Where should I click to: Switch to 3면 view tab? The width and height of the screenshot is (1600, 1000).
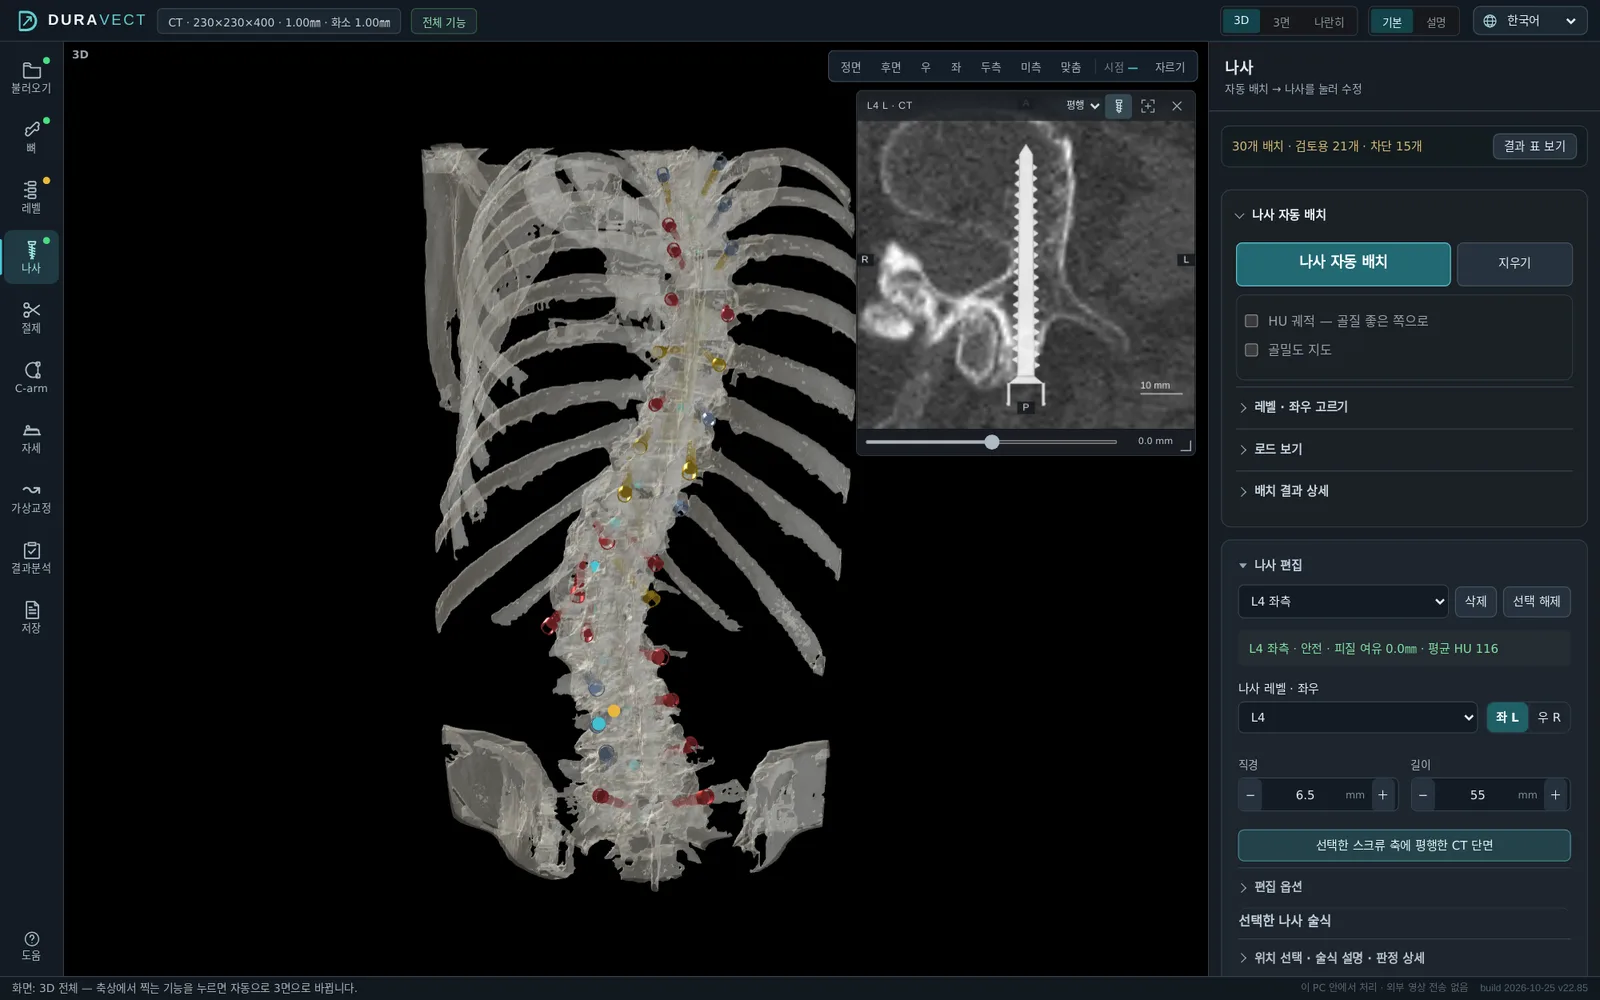click(1281, 21)
